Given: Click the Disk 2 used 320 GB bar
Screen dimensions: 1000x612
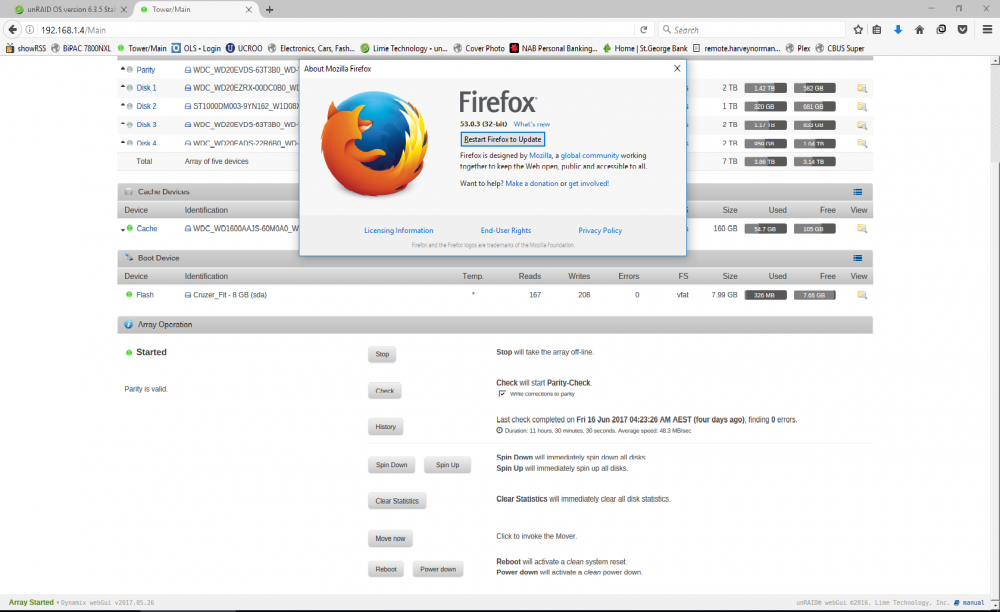Looking at the screenshot, I should coord(765,106).
